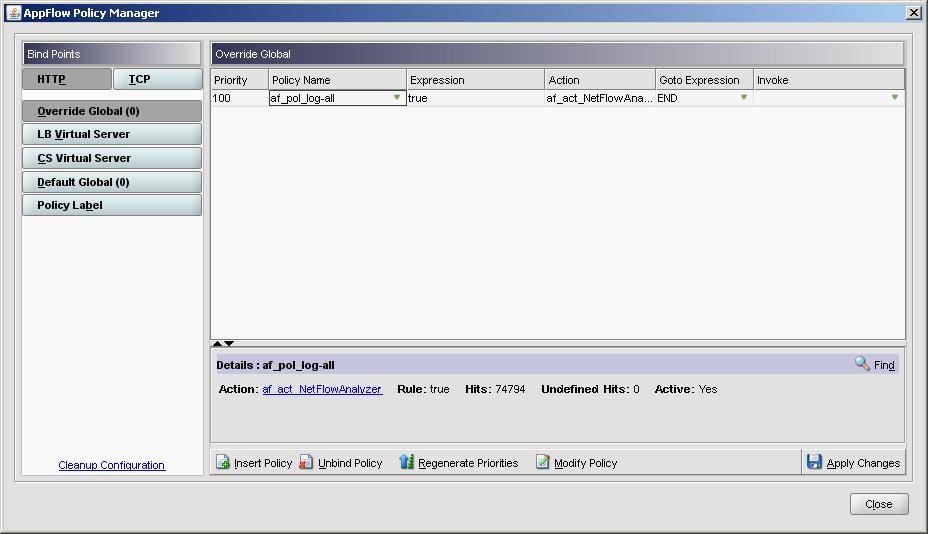
Task: Click the Java icon in title bar
Action: pyautogui.click(x=12, y=12)
